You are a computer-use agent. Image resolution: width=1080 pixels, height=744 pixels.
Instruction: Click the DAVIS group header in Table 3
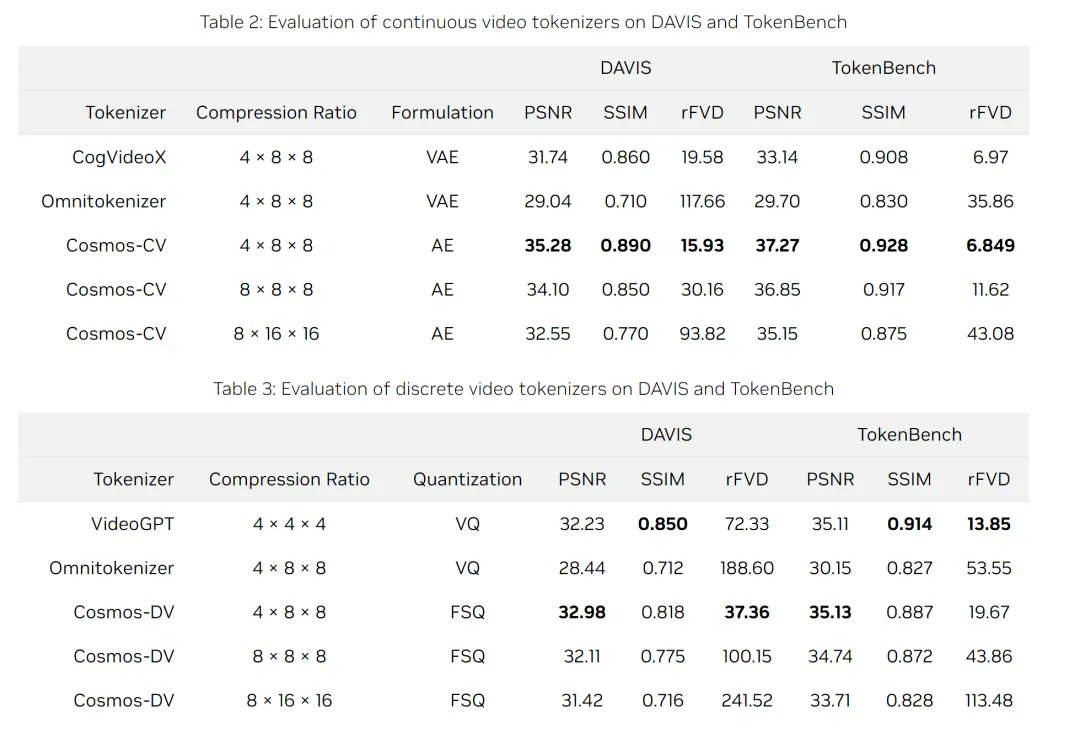click(666, 435)
